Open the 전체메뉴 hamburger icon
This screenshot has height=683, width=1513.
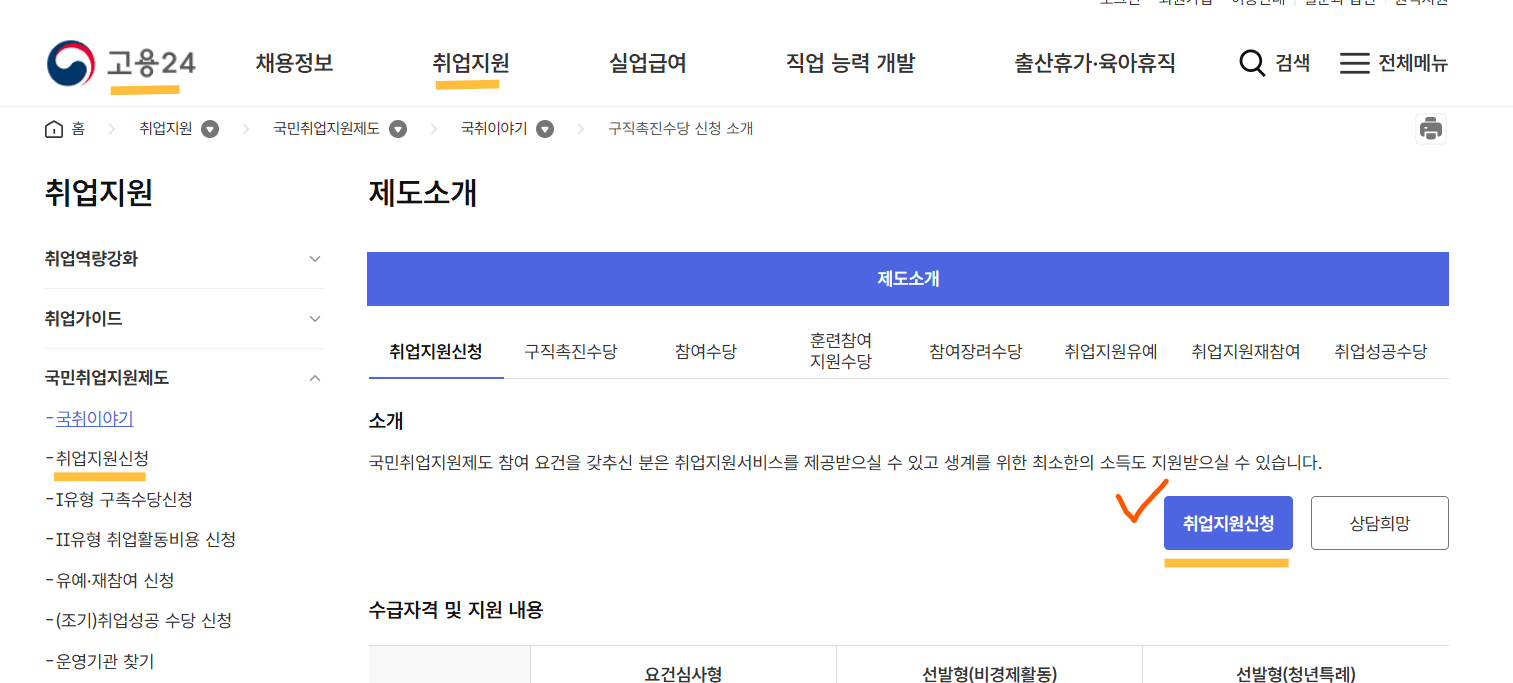[1354, 62]
